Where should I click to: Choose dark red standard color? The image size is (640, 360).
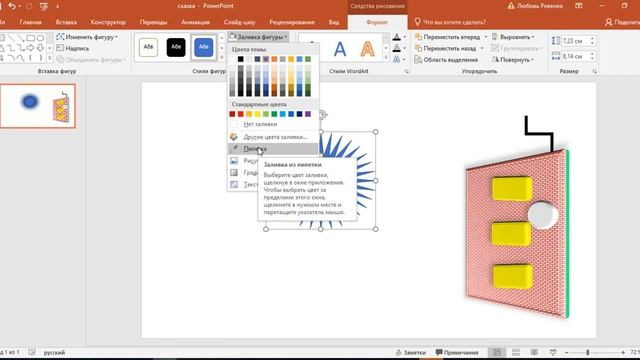232,114
